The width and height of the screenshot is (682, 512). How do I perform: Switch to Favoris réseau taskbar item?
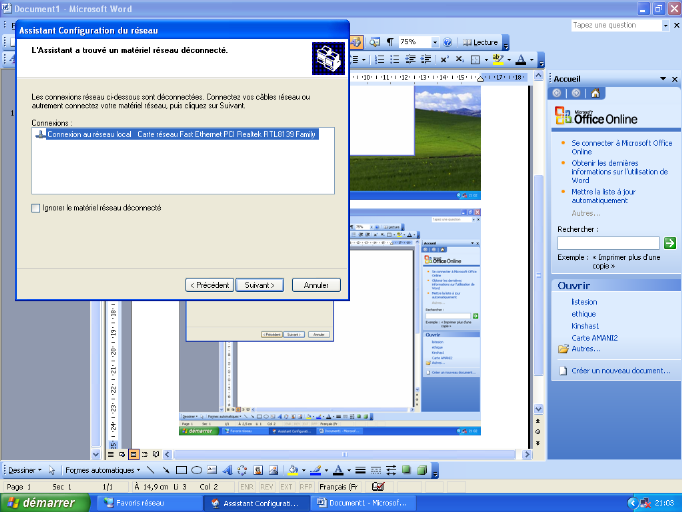coord(146,503)
